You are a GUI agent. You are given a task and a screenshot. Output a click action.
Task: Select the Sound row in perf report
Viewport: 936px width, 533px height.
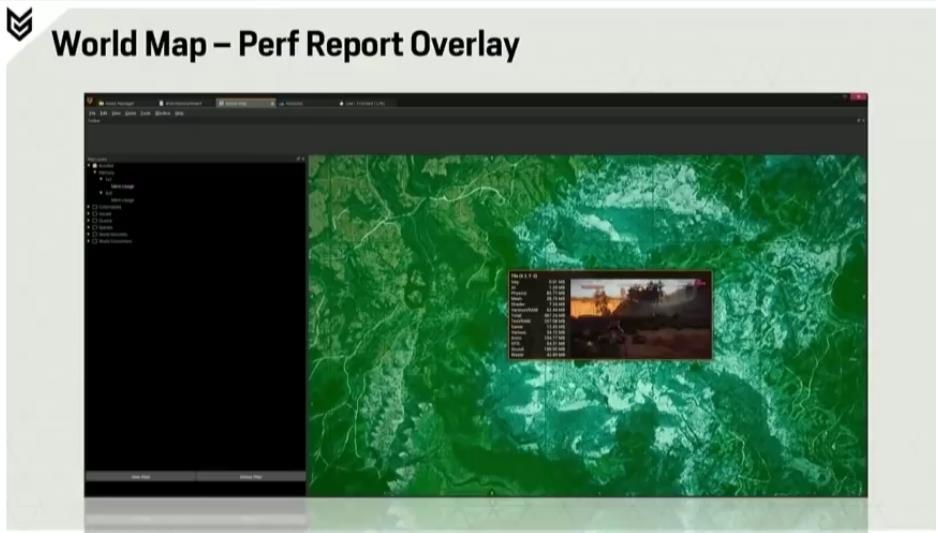(538, 349)
